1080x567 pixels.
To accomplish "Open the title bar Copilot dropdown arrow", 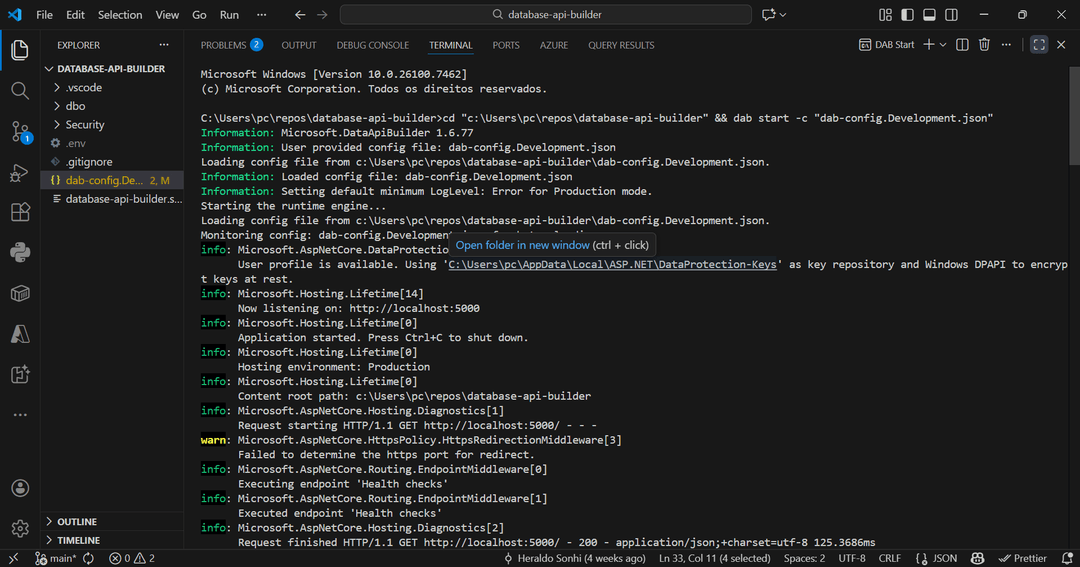I will tap(783, 14).
